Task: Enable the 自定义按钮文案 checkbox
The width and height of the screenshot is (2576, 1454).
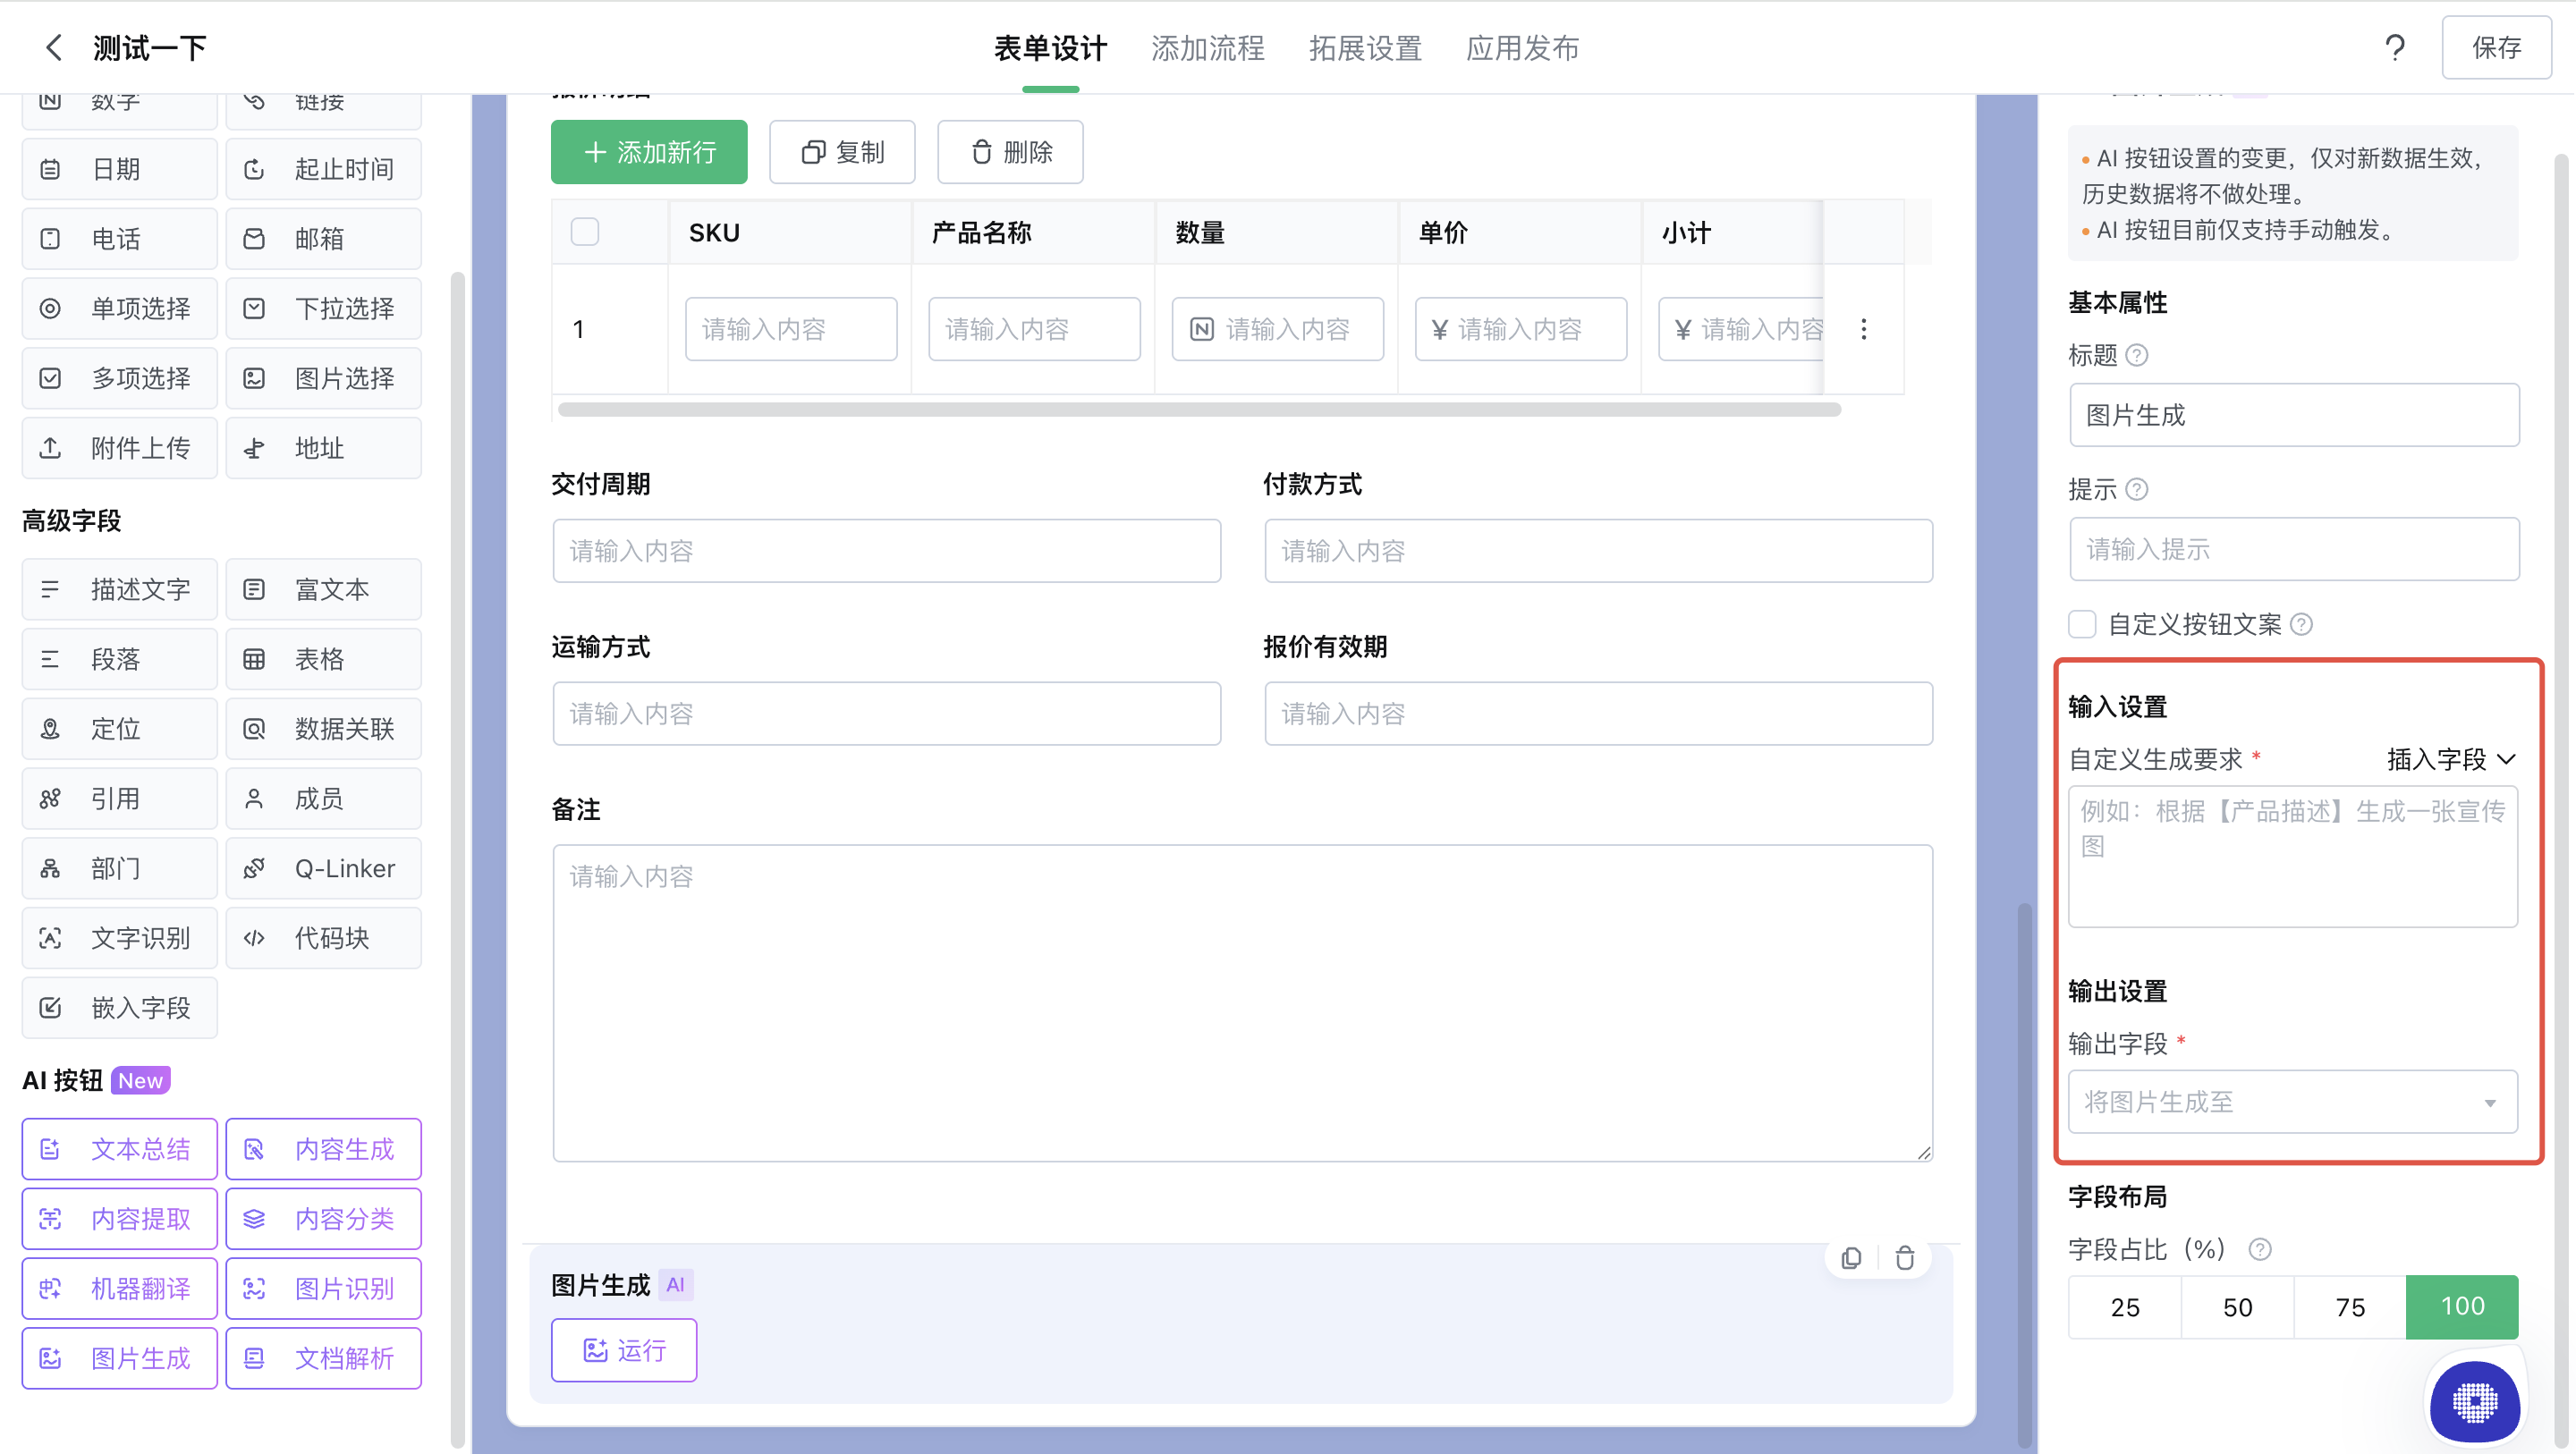Action: tap(2082, 624)
